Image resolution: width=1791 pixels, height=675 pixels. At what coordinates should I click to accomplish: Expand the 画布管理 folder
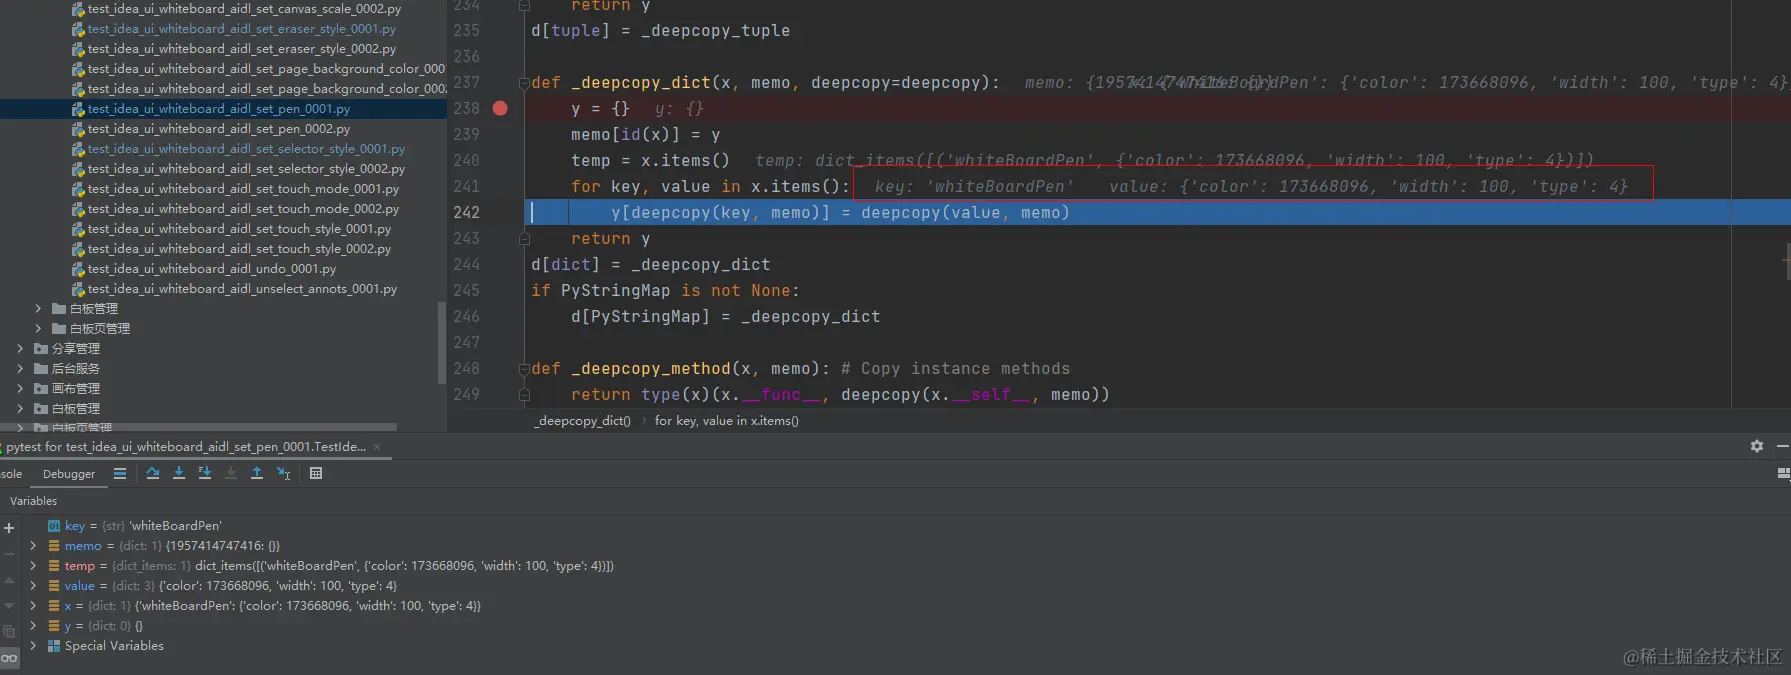click(20, 389)
